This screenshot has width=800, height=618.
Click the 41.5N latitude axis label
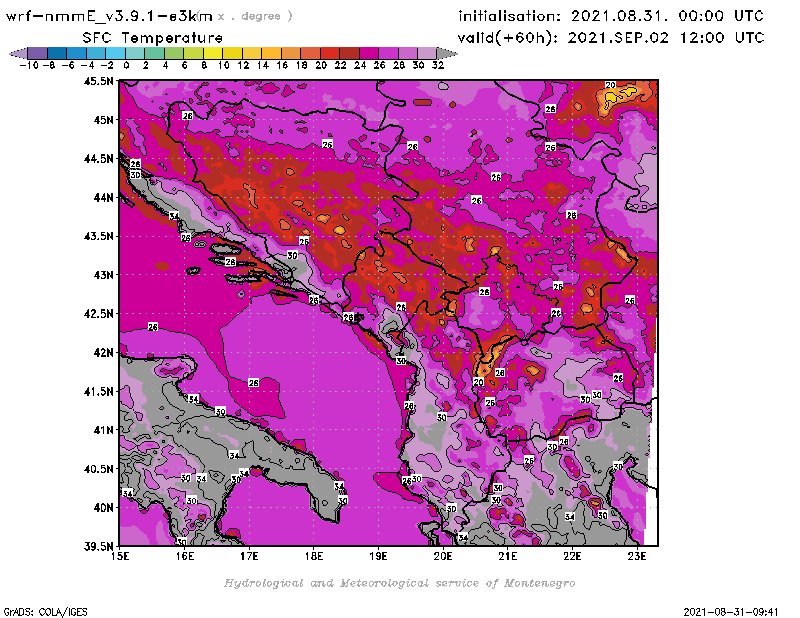[98, 391]
